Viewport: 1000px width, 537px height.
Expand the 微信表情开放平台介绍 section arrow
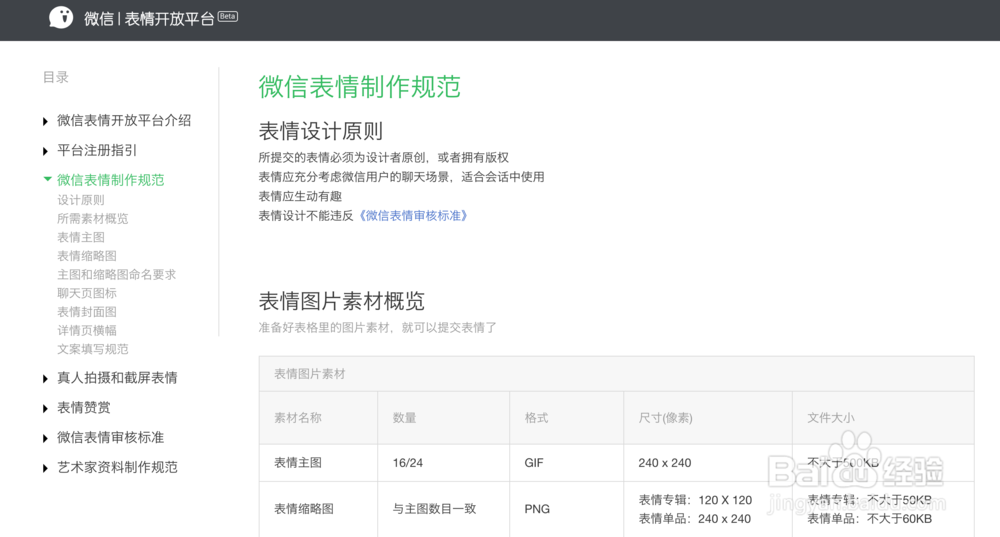point(46,121)
